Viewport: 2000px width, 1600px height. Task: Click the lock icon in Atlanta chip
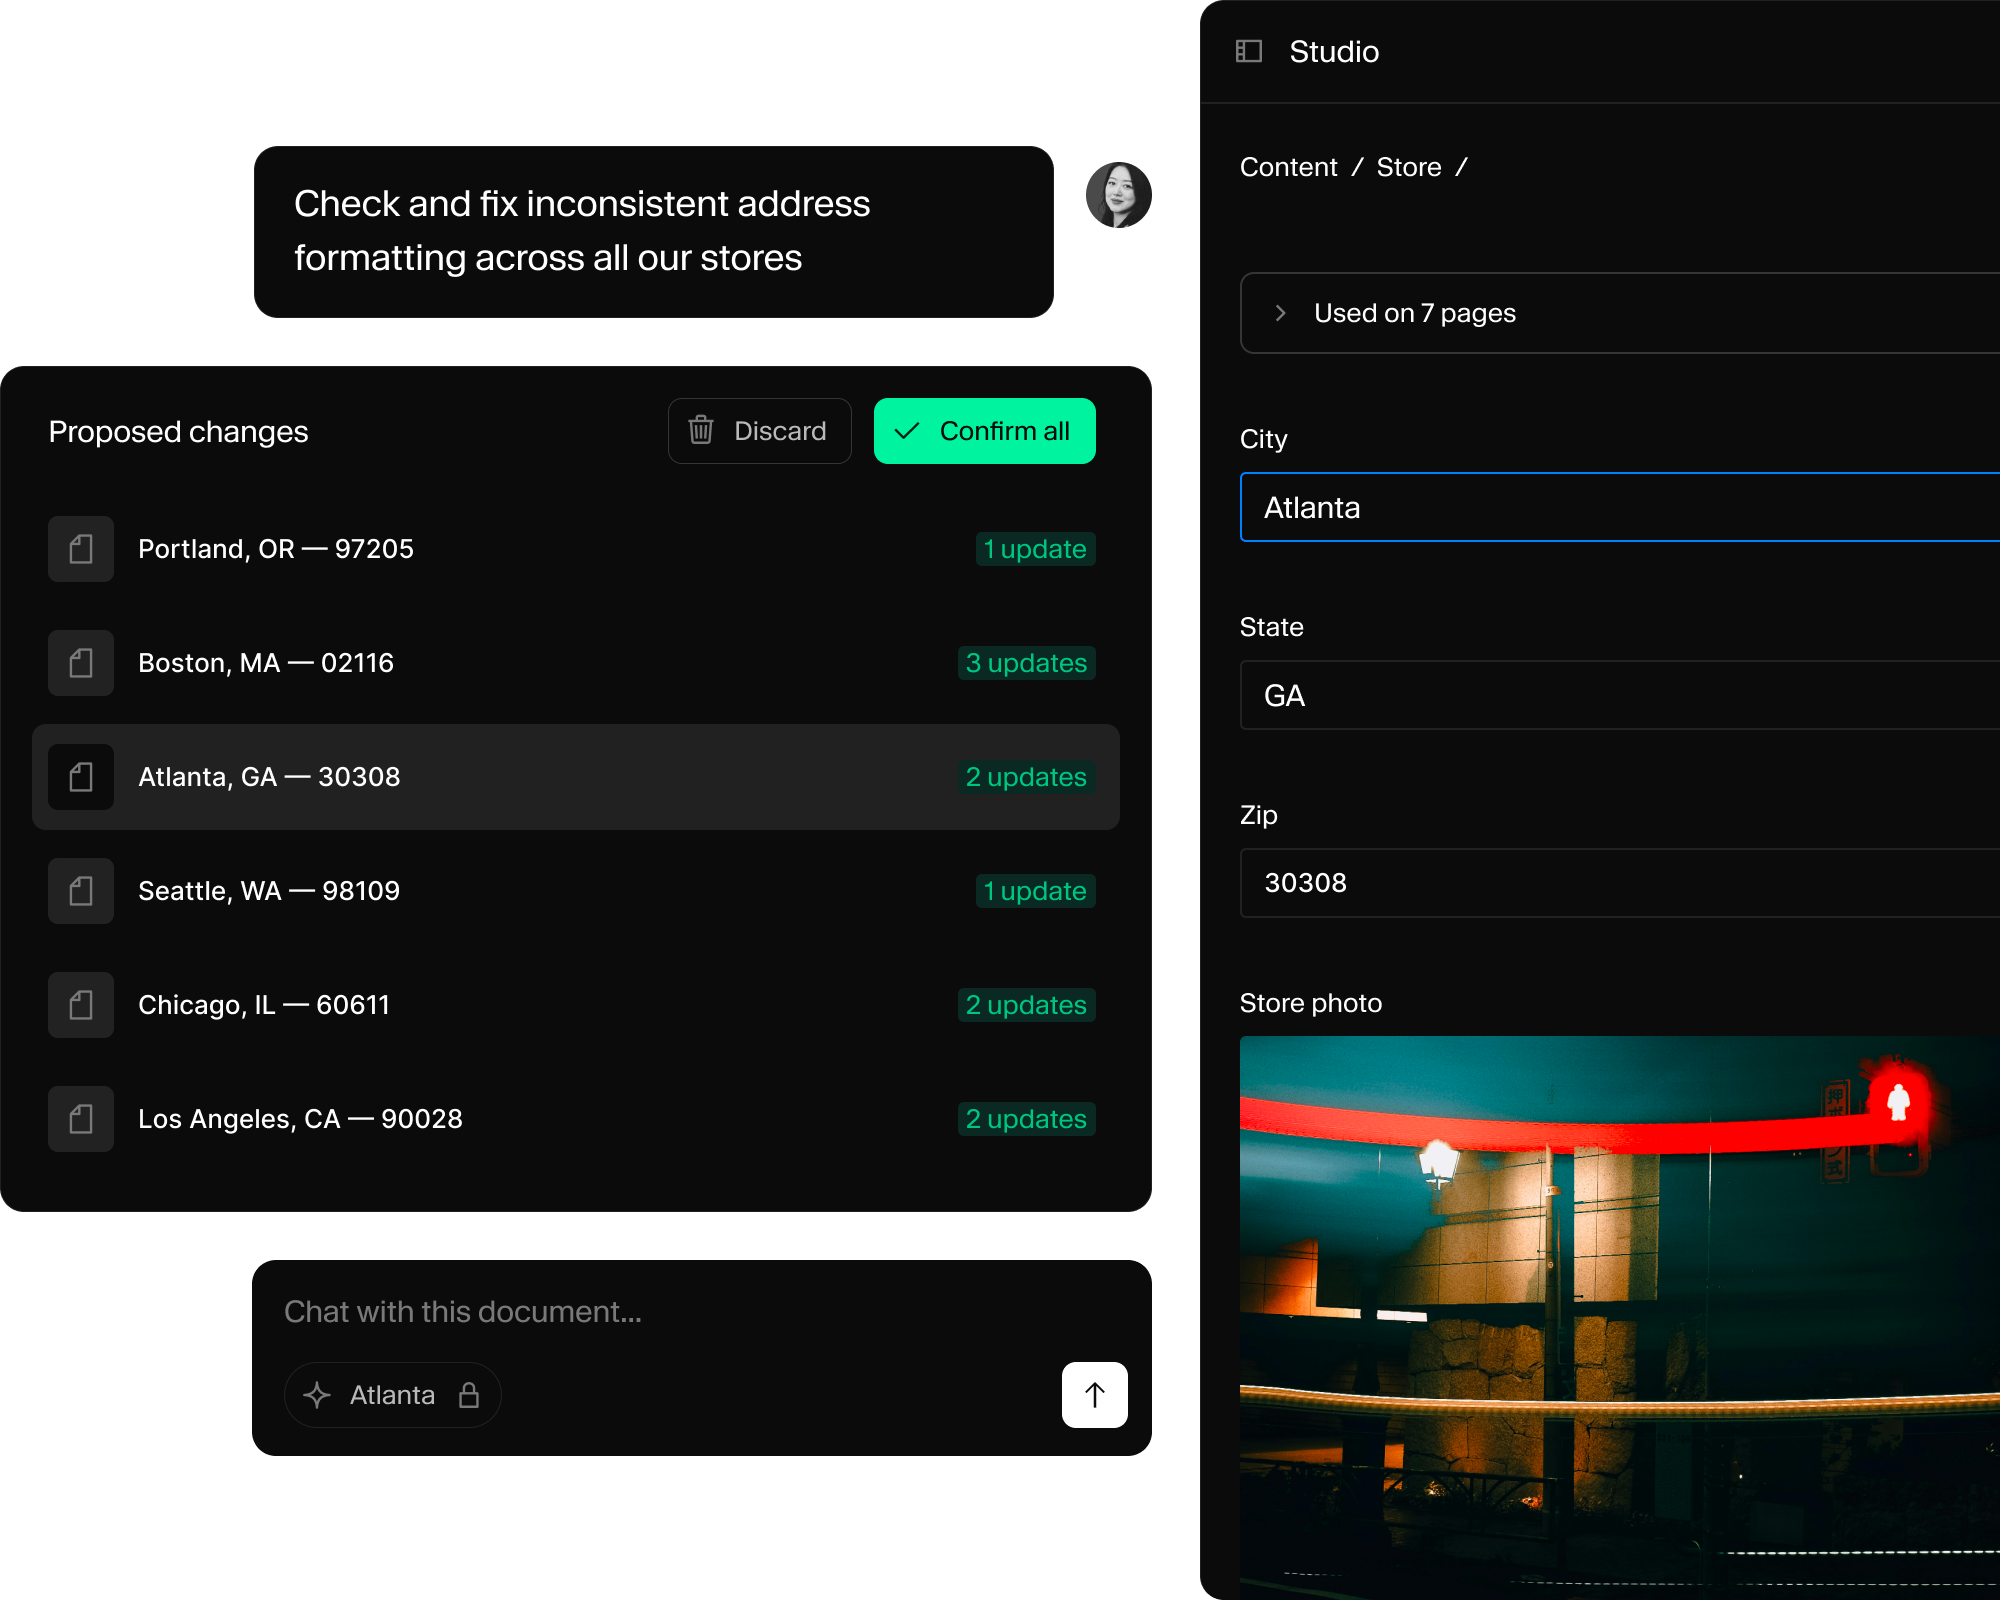coord(469,1395)
